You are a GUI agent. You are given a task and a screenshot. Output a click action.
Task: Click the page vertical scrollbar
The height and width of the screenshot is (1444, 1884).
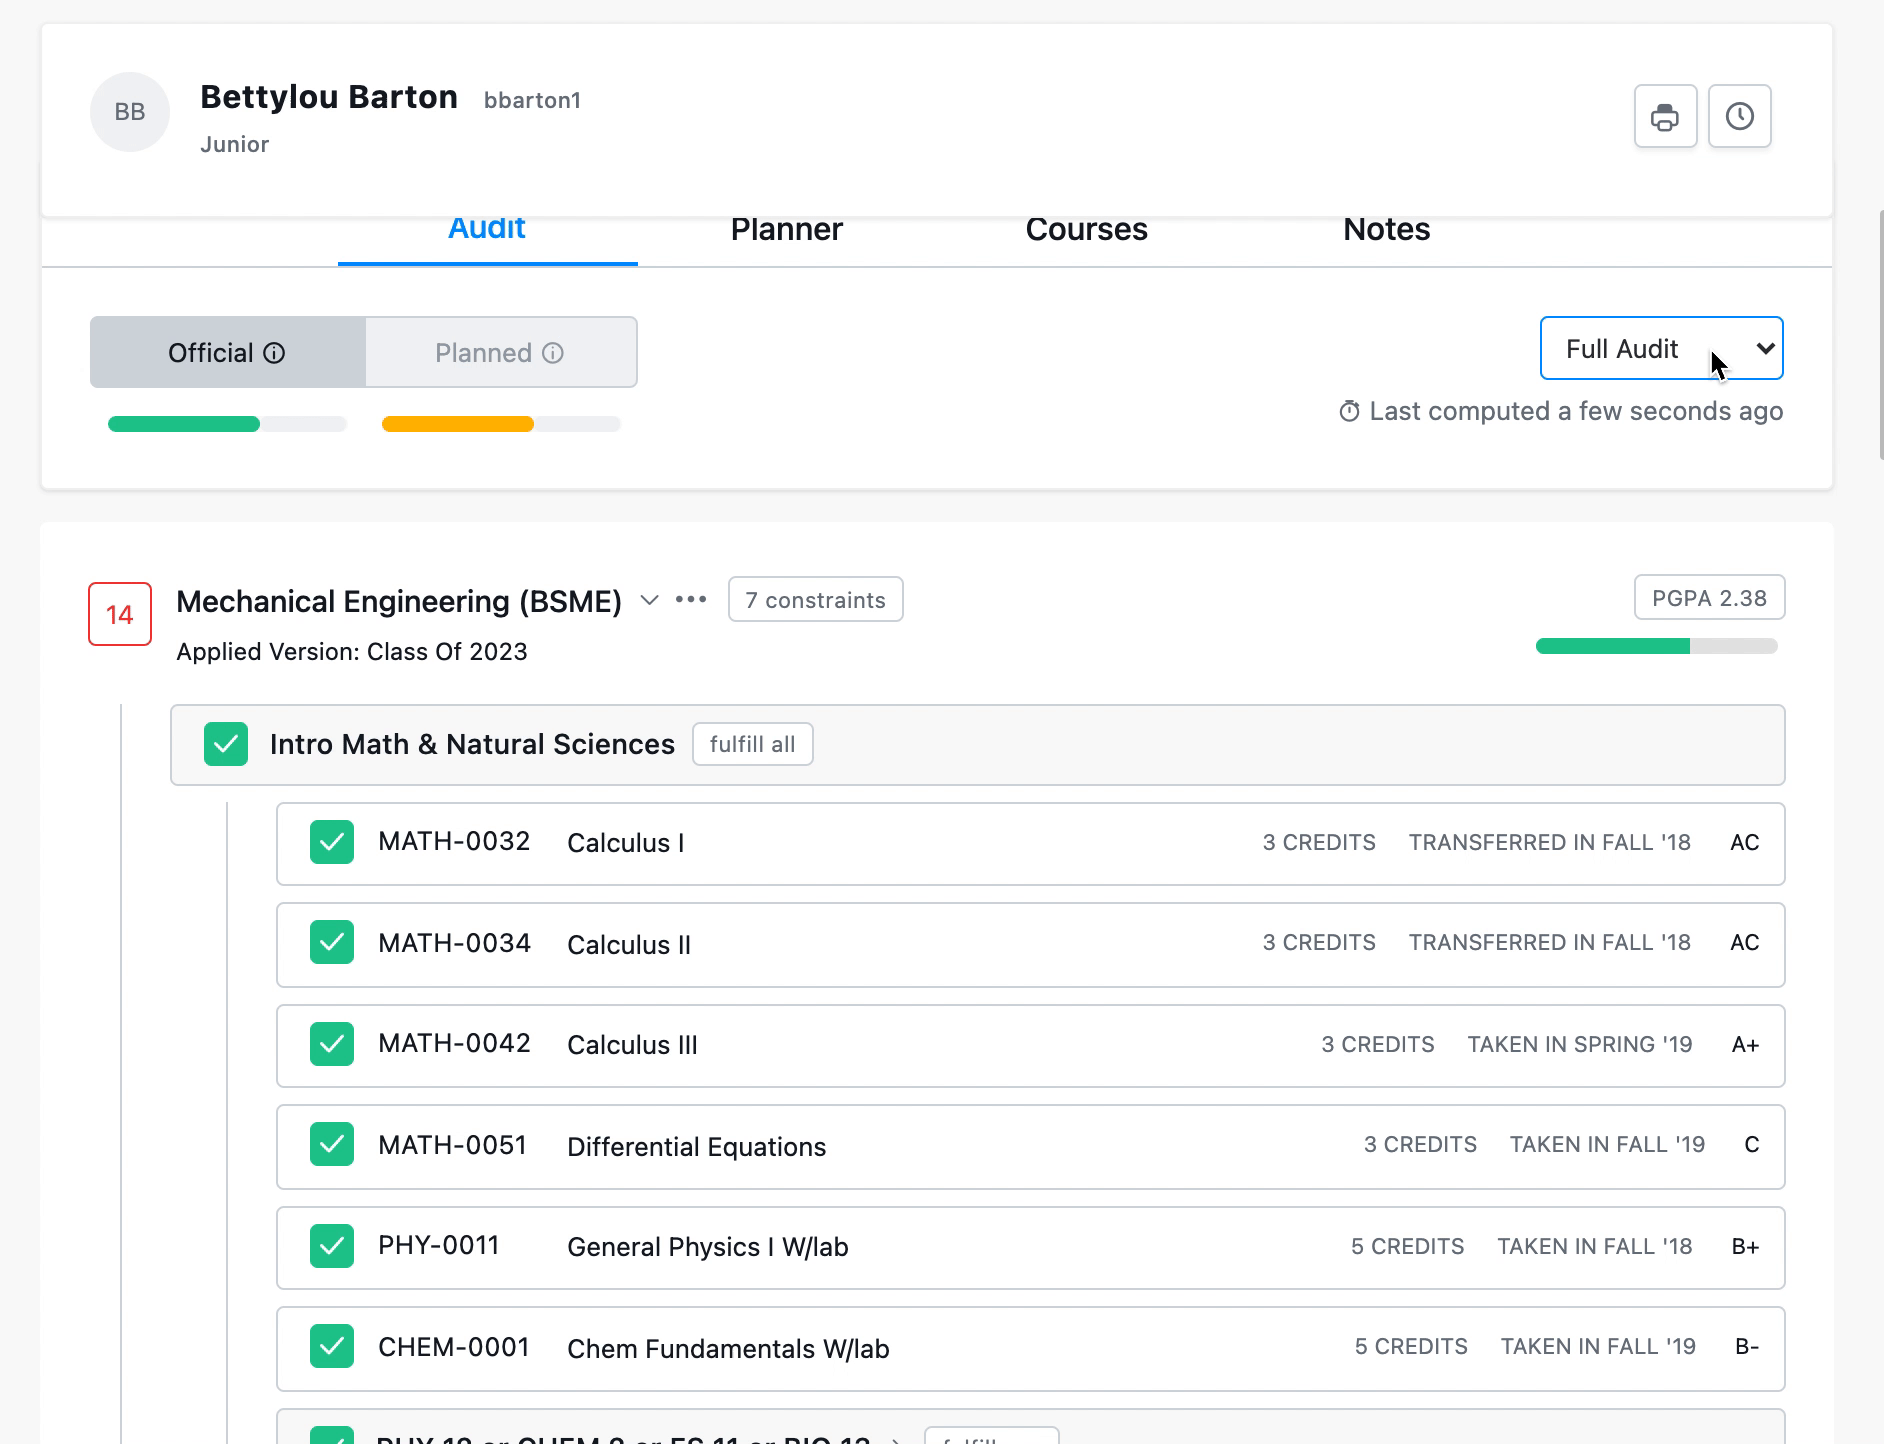(x=1880, y=335)
